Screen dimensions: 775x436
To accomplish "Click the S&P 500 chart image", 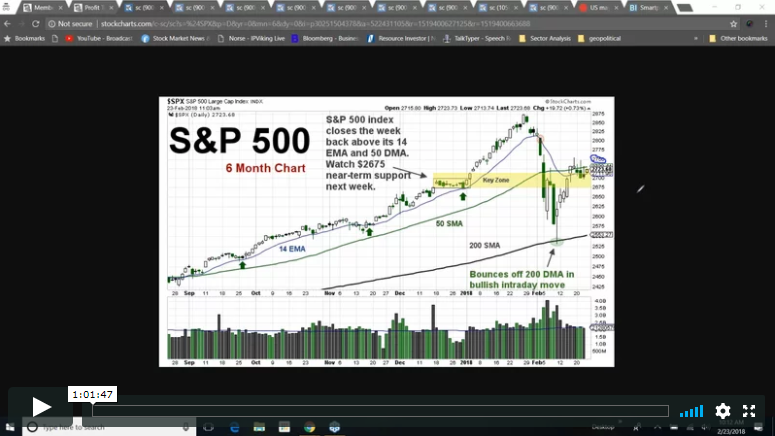I will pos(386,232).
